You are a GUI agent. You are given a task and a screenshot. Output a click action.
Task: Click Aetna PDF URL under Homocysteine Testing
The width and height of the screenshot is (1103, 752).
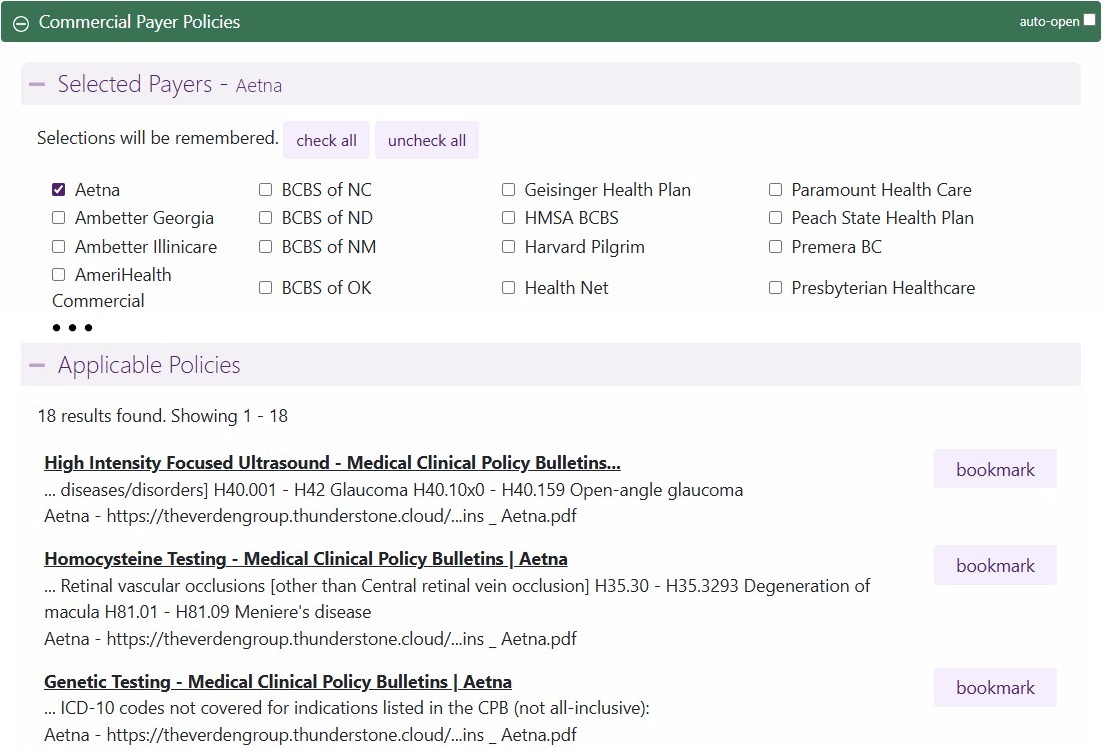pyautogui.click(x=310, y=639)
